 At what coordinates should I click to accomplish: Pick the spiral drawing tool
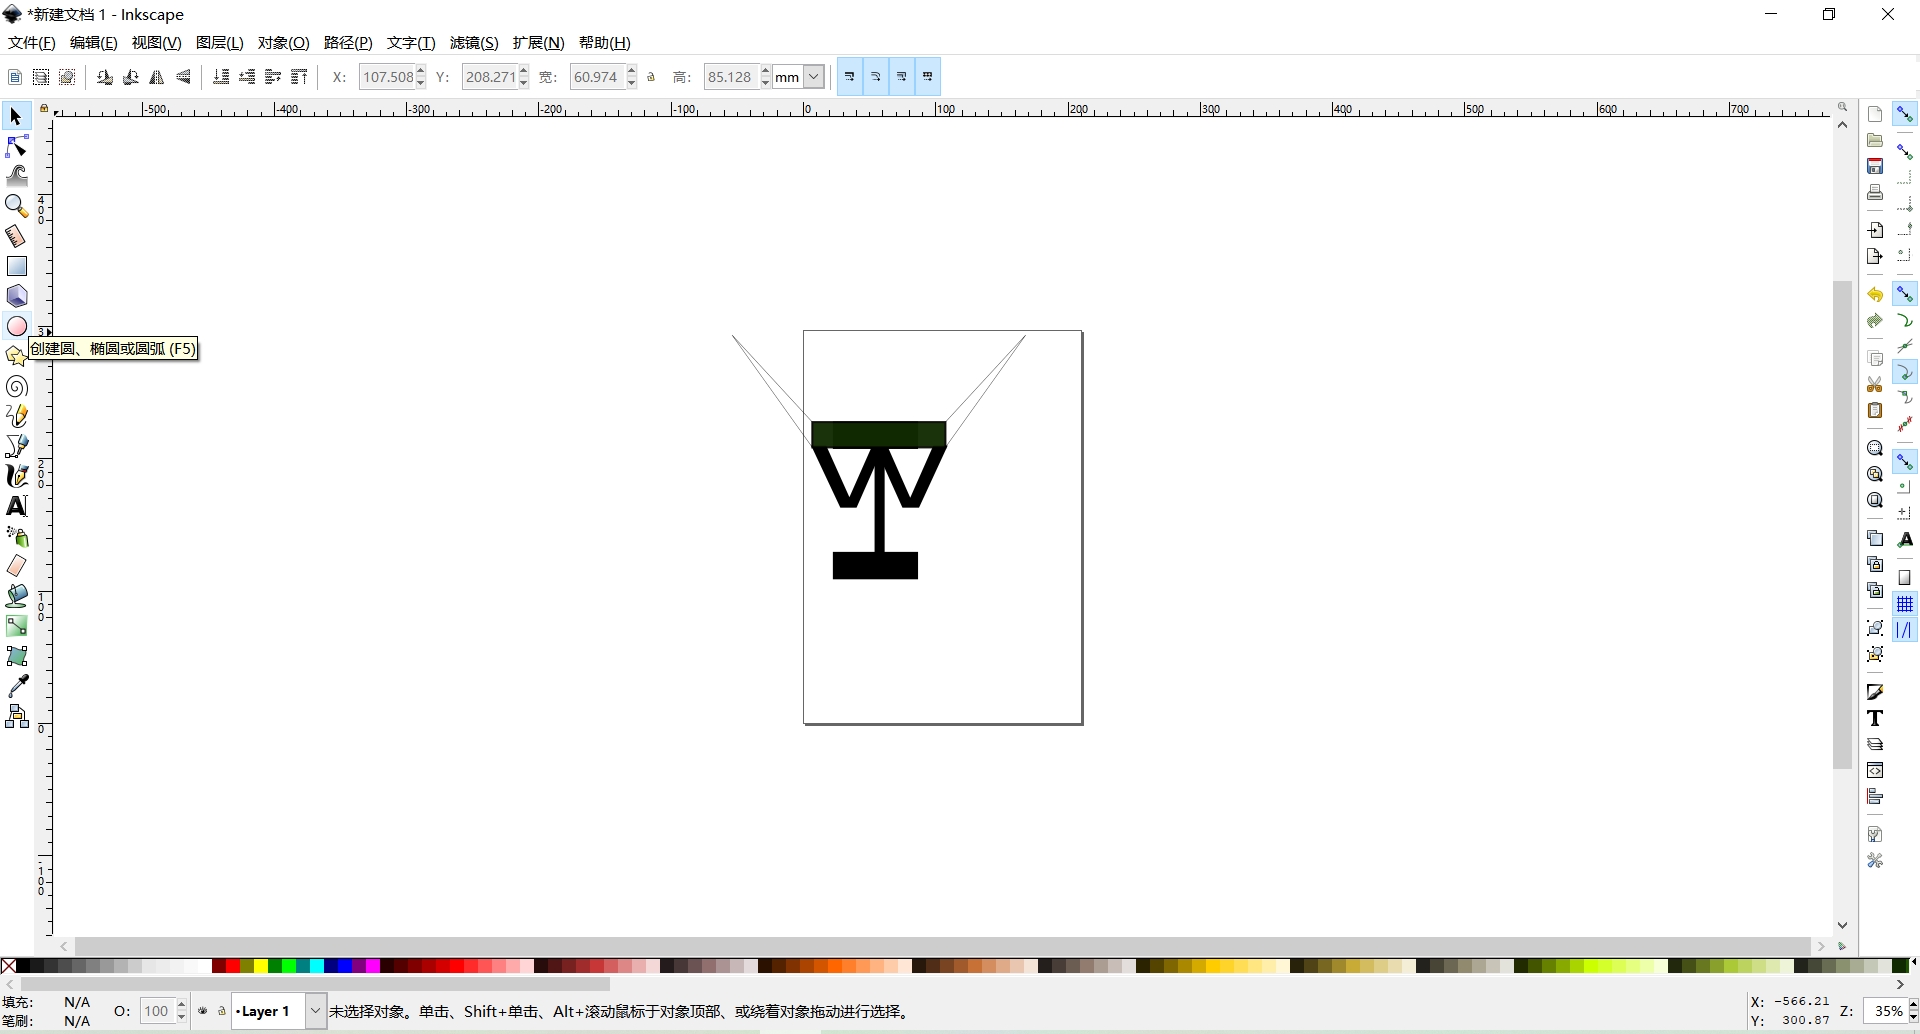tap(16, 386)
